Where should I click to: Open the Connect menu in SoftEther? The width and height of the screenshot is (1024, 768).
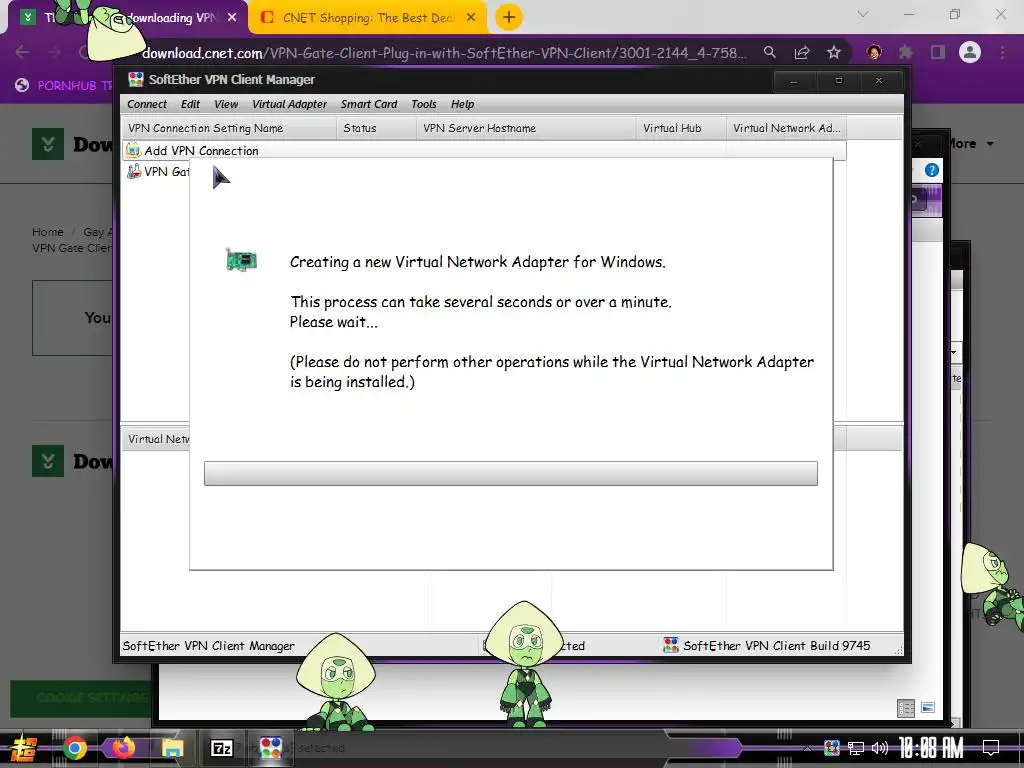tap(147, 104)
